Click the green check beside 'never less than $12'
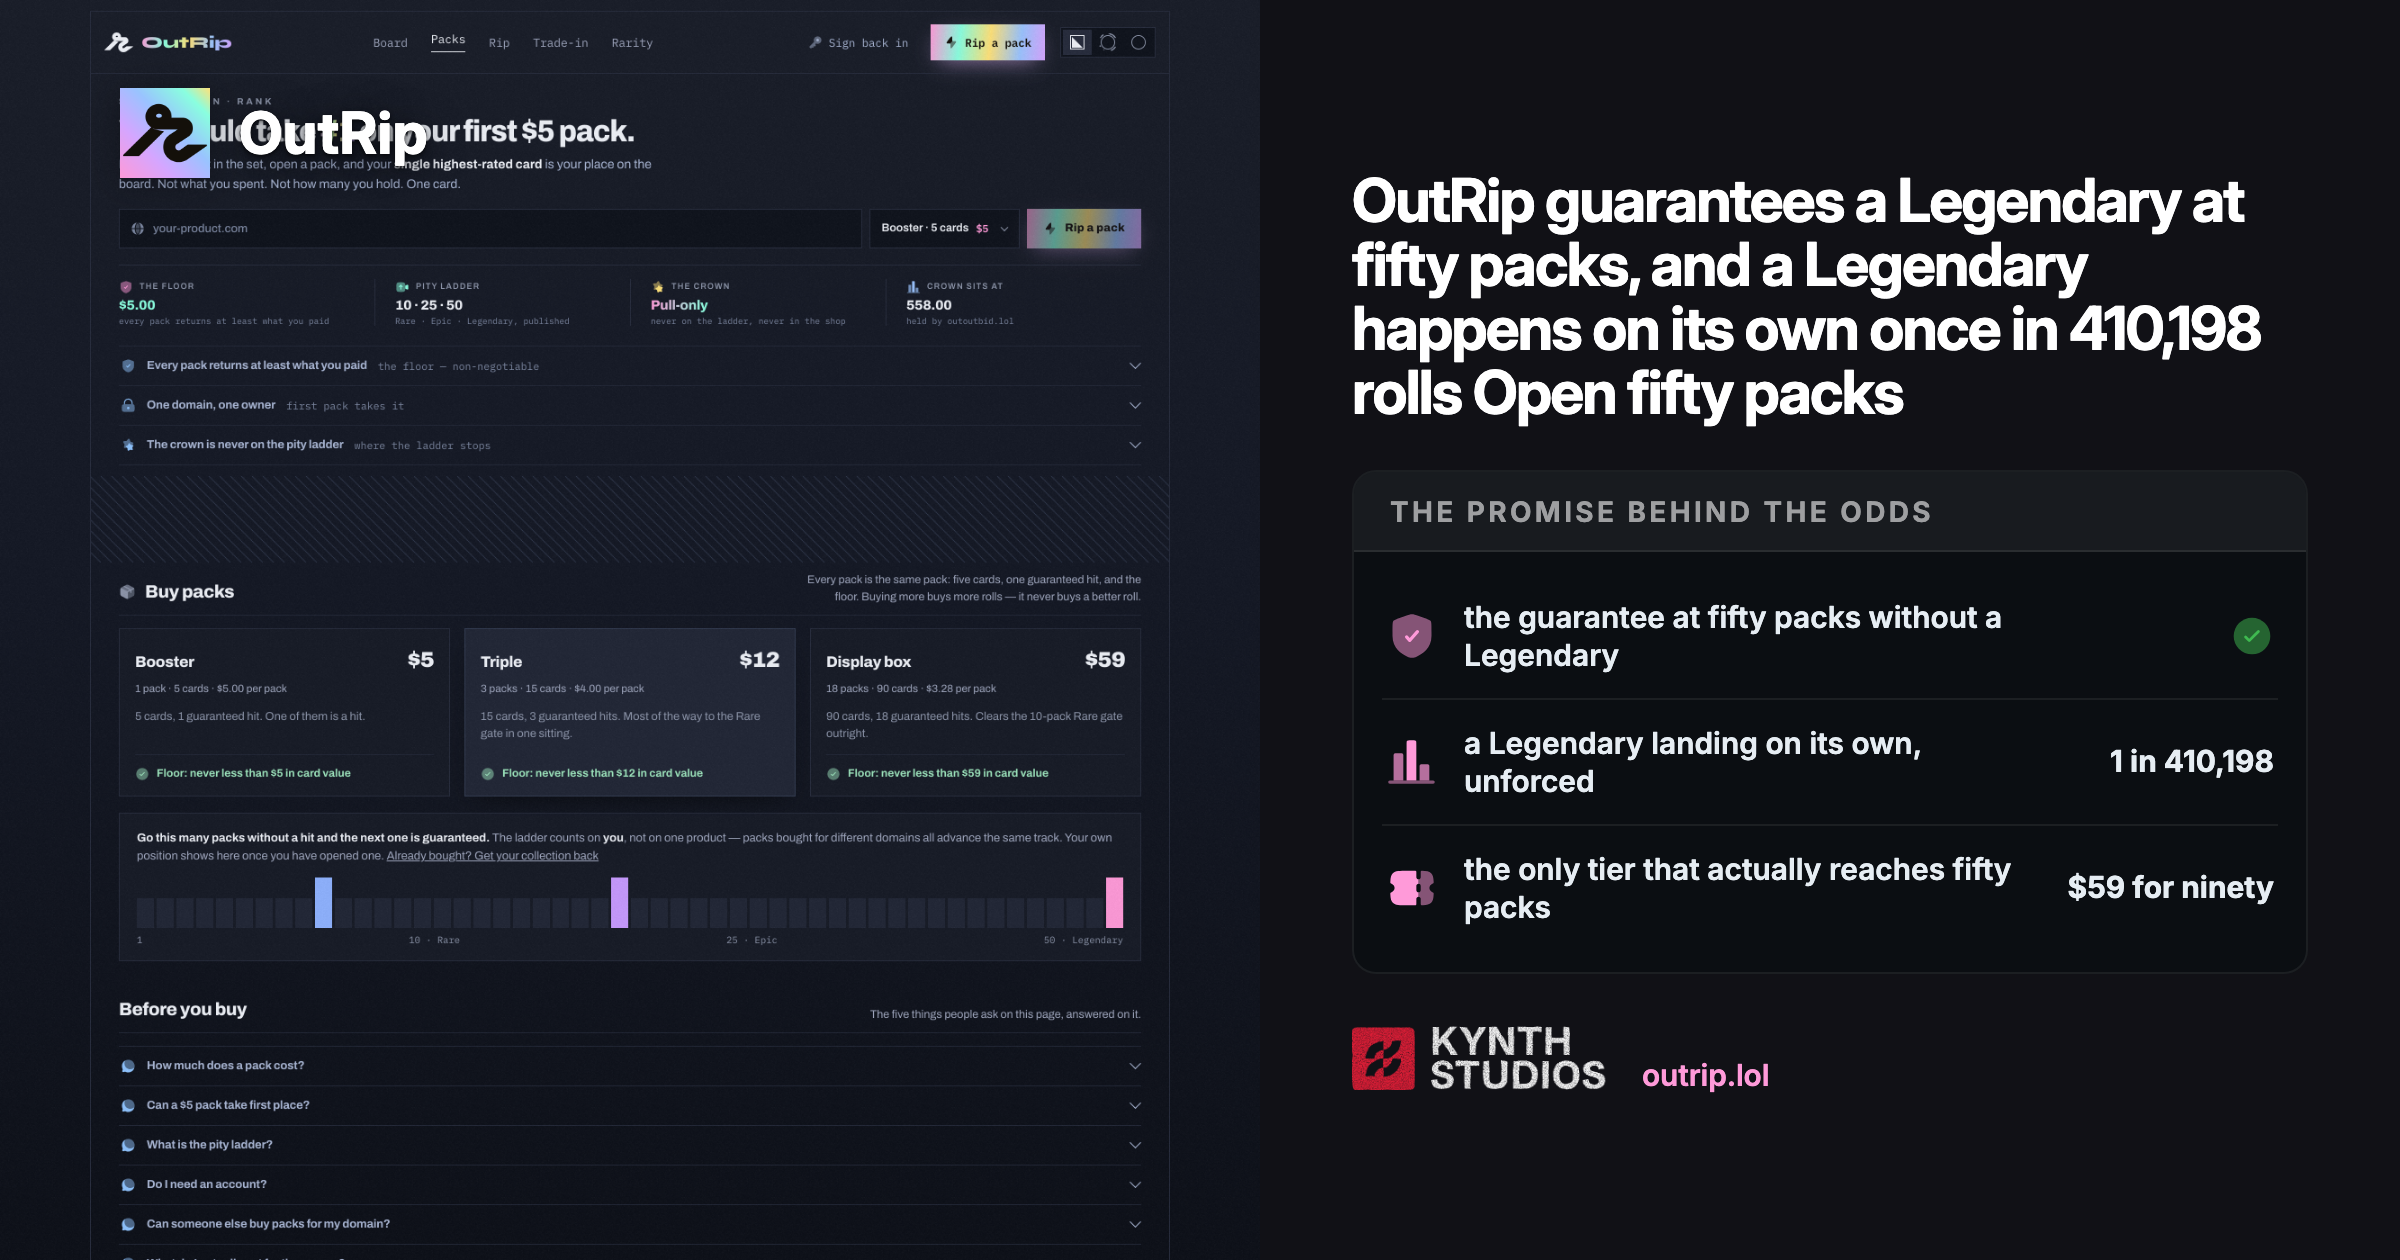The image size is (2400, 1260). [x=488, y=774]
